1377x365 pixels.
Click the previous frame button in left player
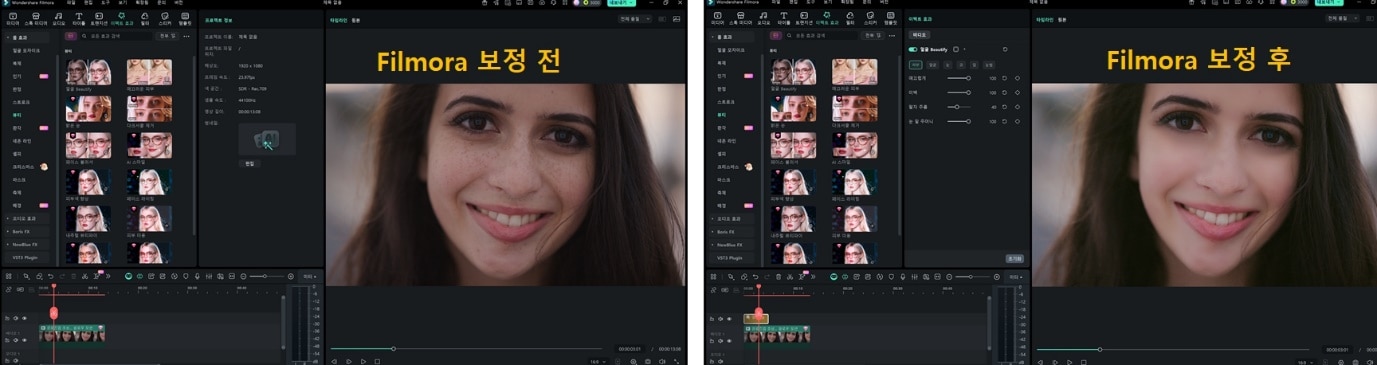(x=333, y=361)
